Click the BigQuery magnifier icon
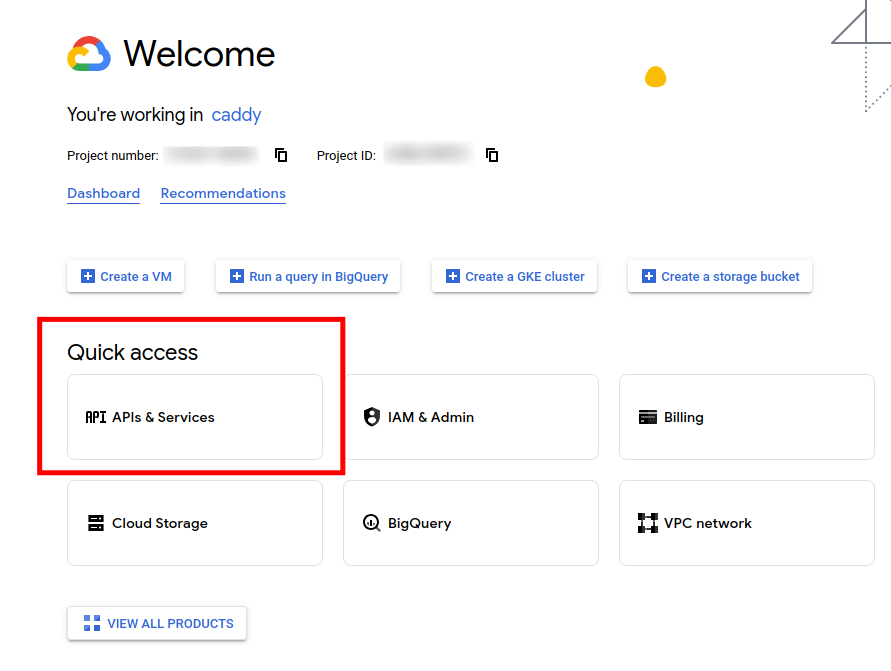891x671 pixels. (372, 523)
